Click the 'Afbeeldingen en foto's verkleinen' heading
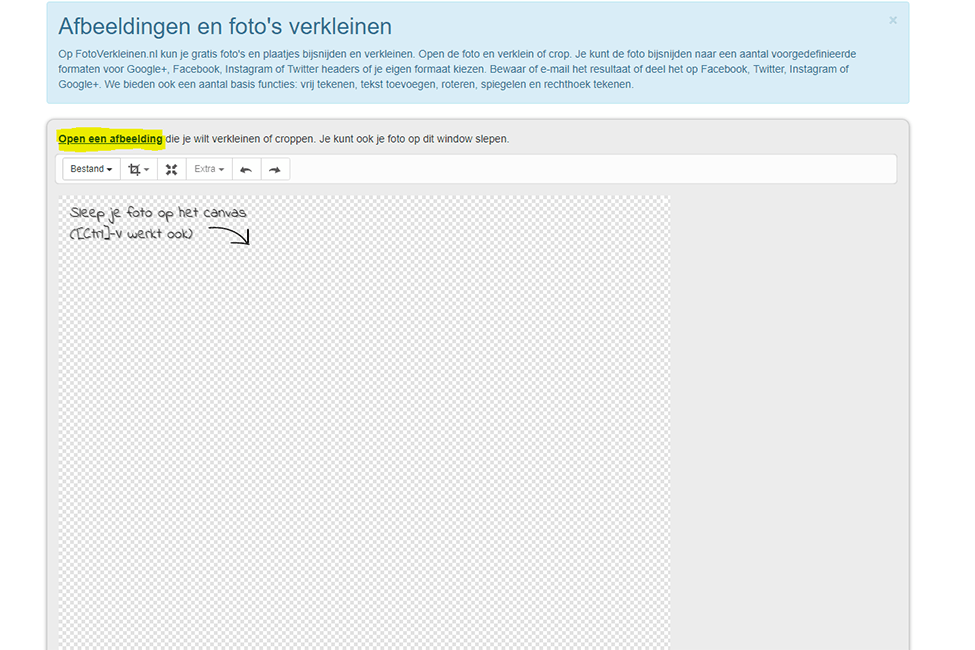 [225, 26]
